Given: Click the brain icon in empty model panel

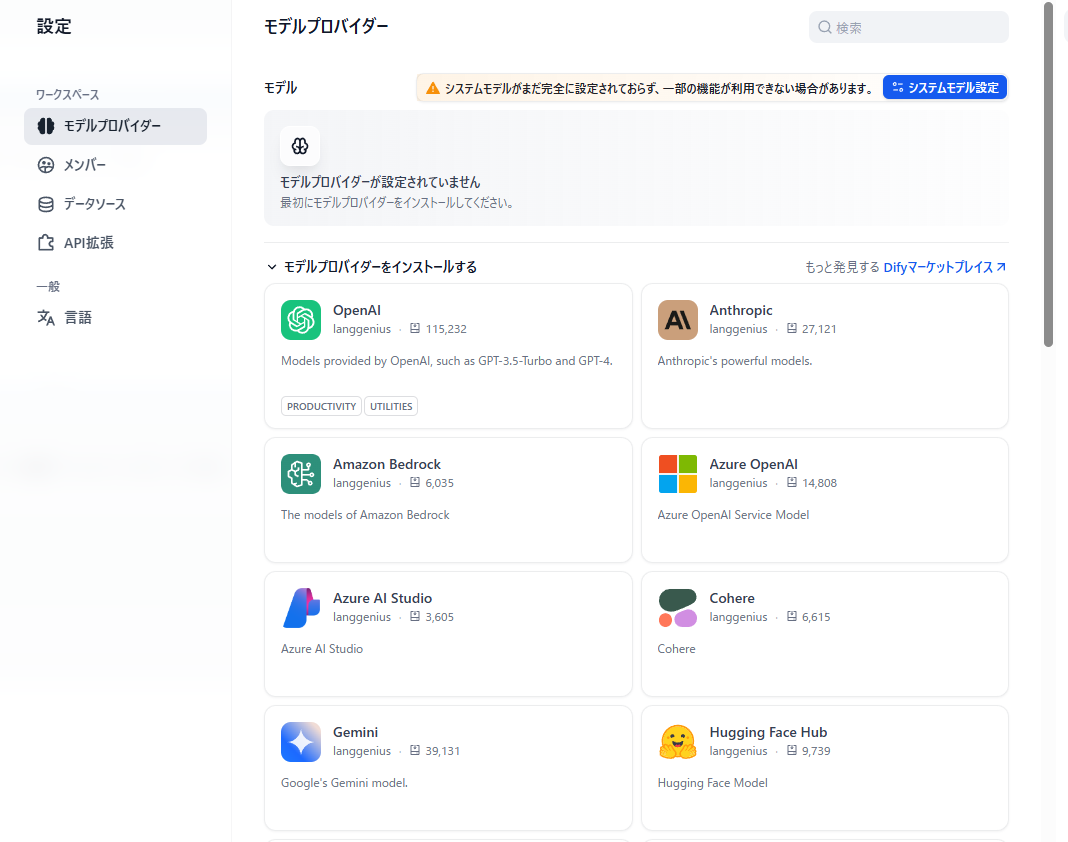Looking at the screenshot, I should click(x=300, y=146).
